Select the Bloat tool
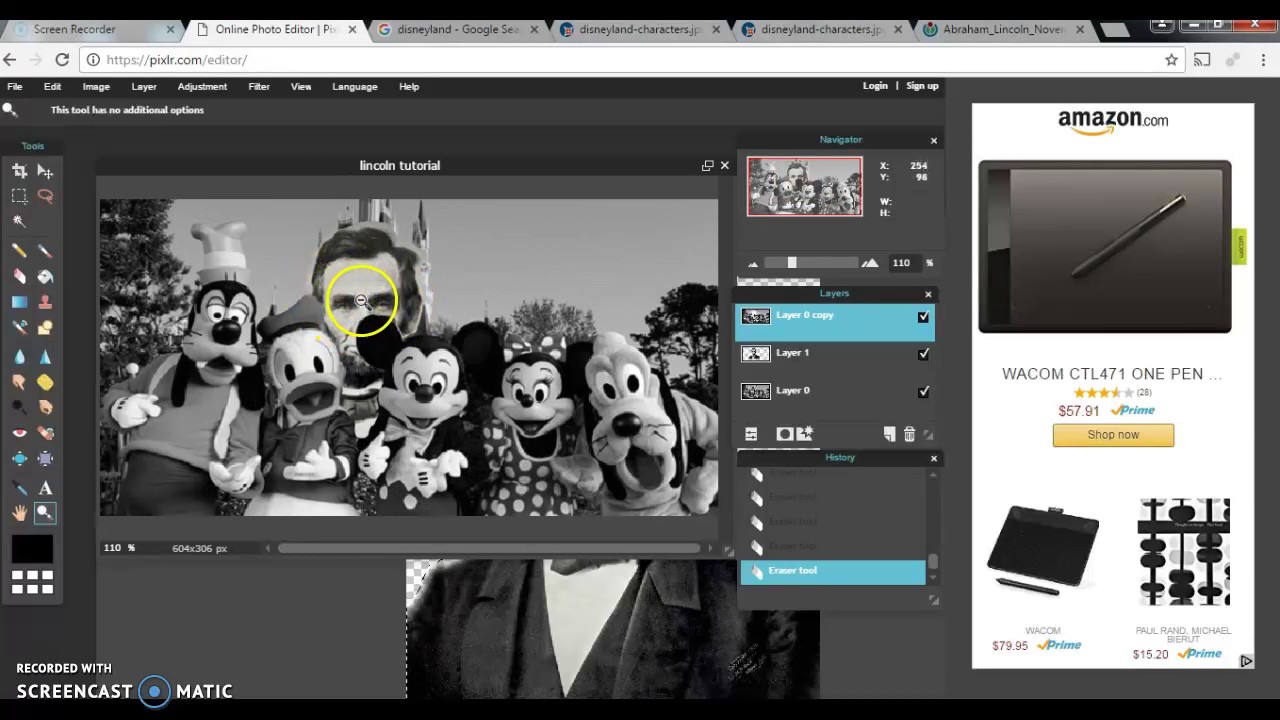1280x720 pixels. 19,459
